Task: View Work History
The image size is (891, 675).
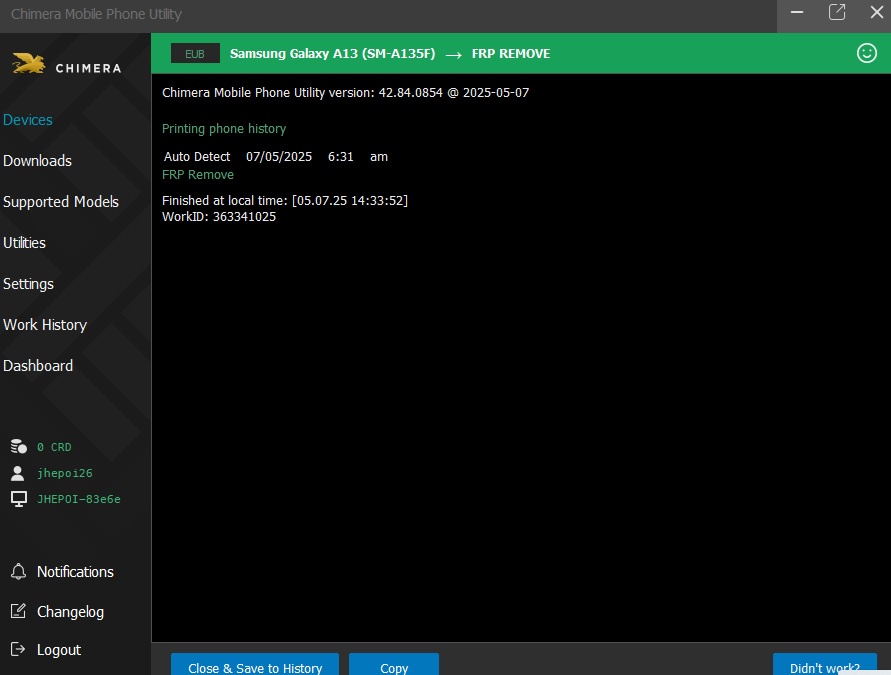Action: (45, 325)
